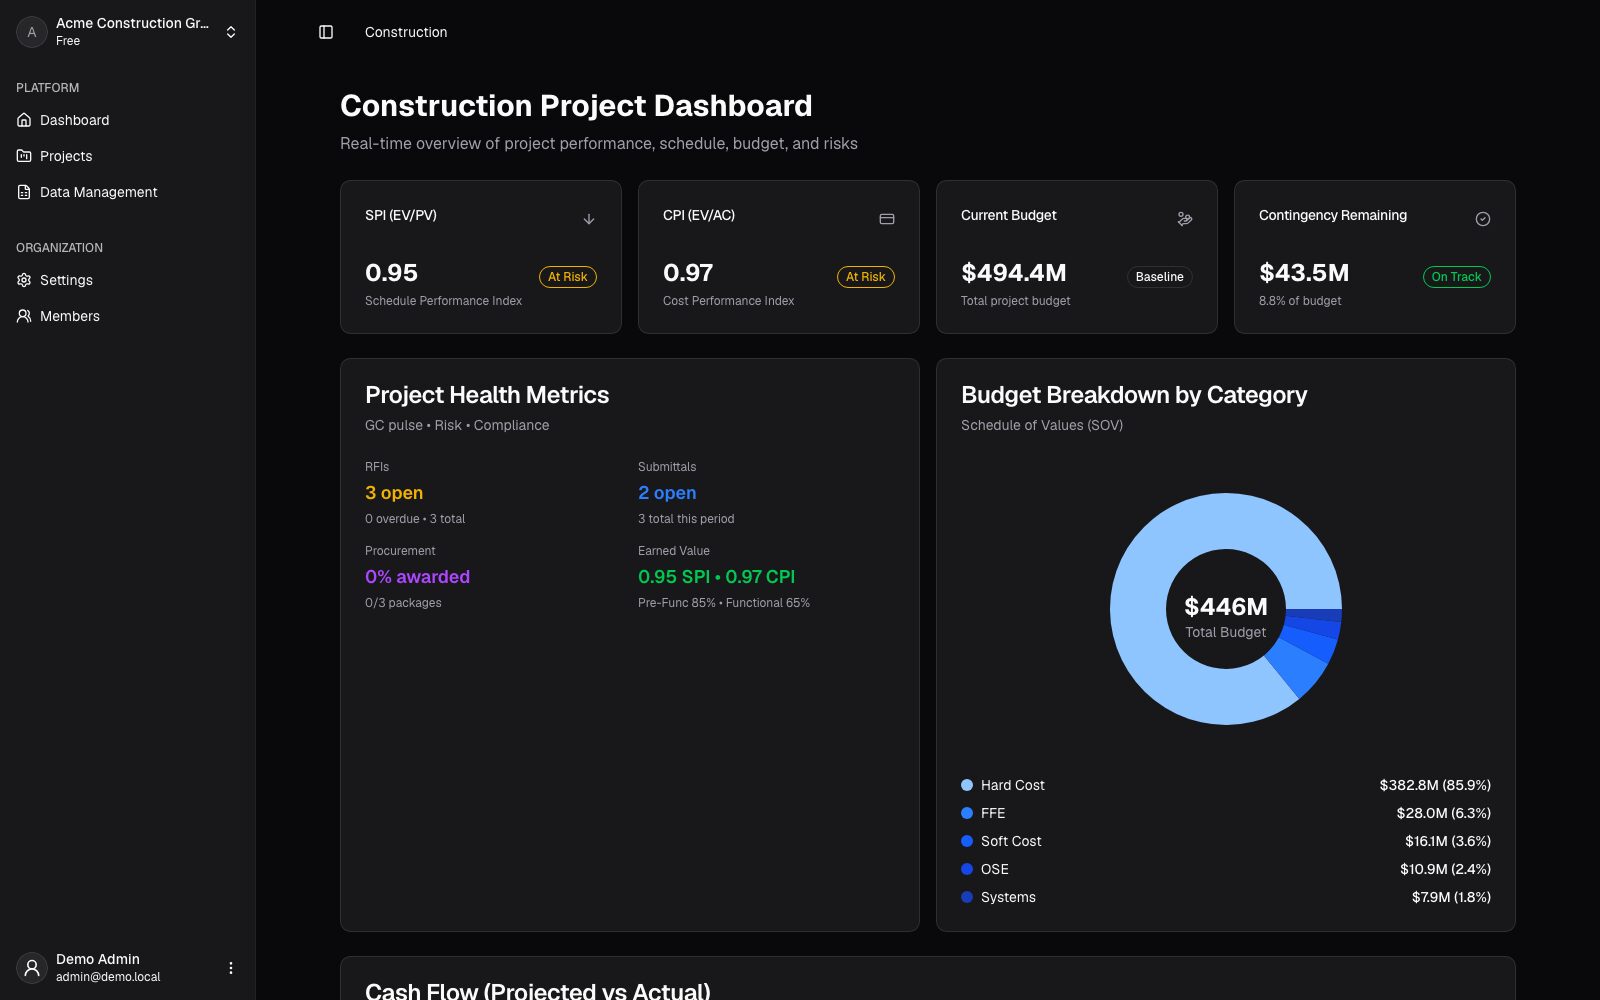1600x1000 pixels.
Task: Click the Cash Flow card heading
Action: tap(538, 991)
